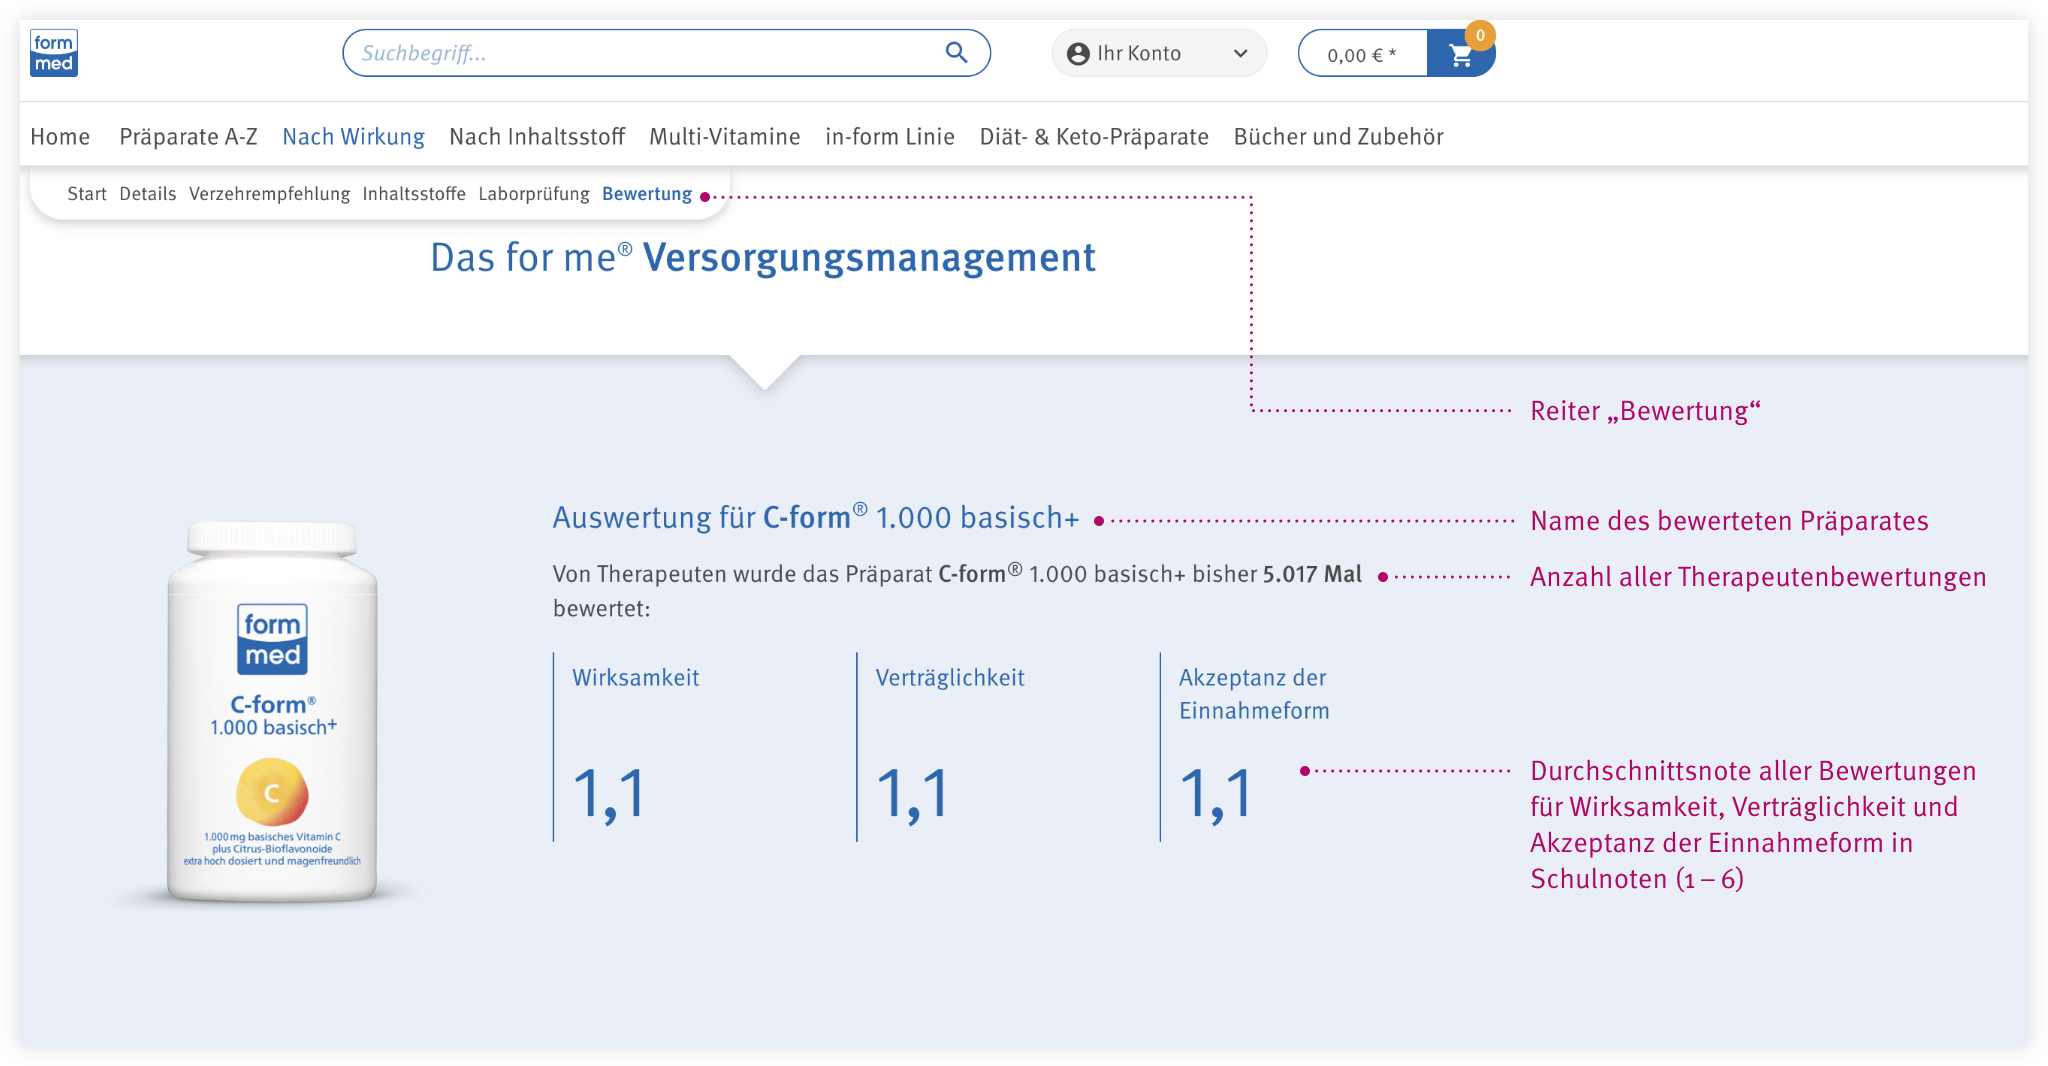Open Nach Inhaltsstoff menu
Image resolution: width=2048 pixels, height=1066 pixels.
(537, 137)
